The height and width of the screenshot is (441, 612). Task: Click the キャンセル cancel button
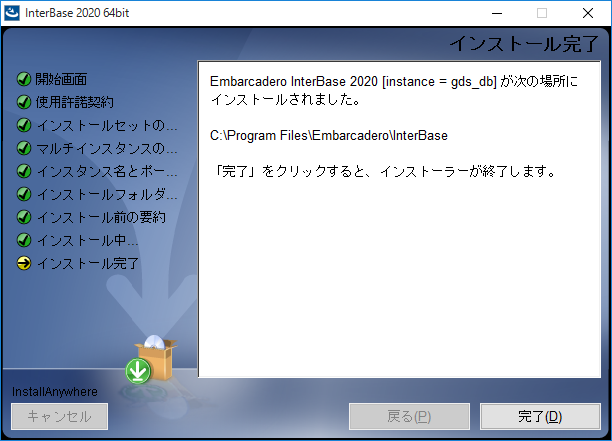coord(59,416)
